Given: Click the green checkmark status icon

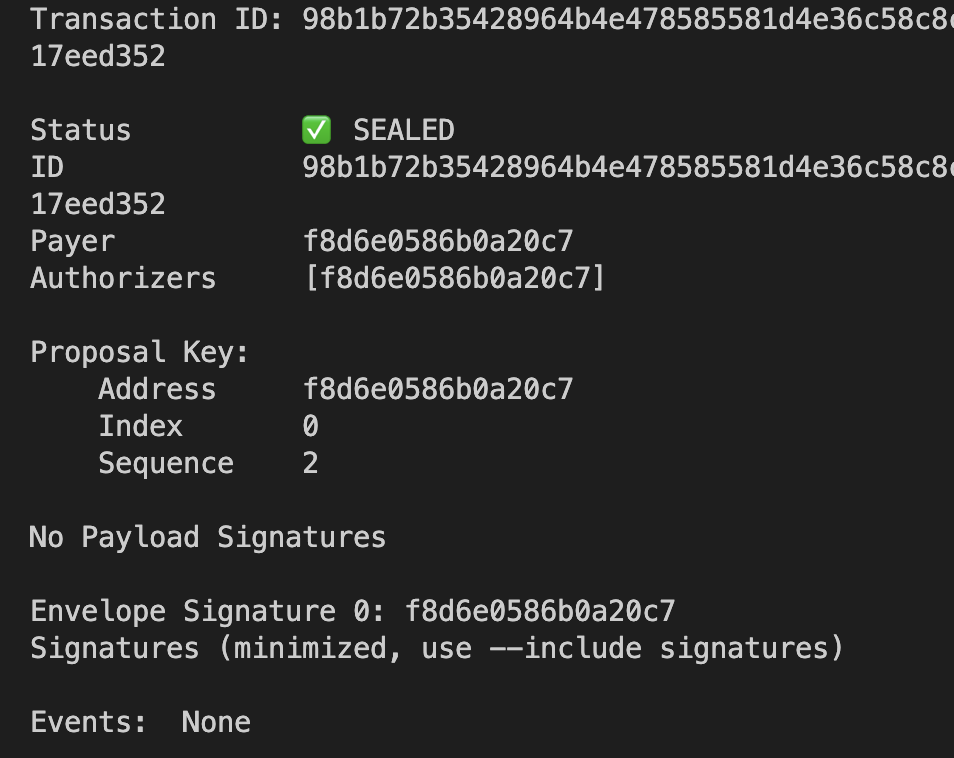Looking at the screenshot, I should pos(316,130).
